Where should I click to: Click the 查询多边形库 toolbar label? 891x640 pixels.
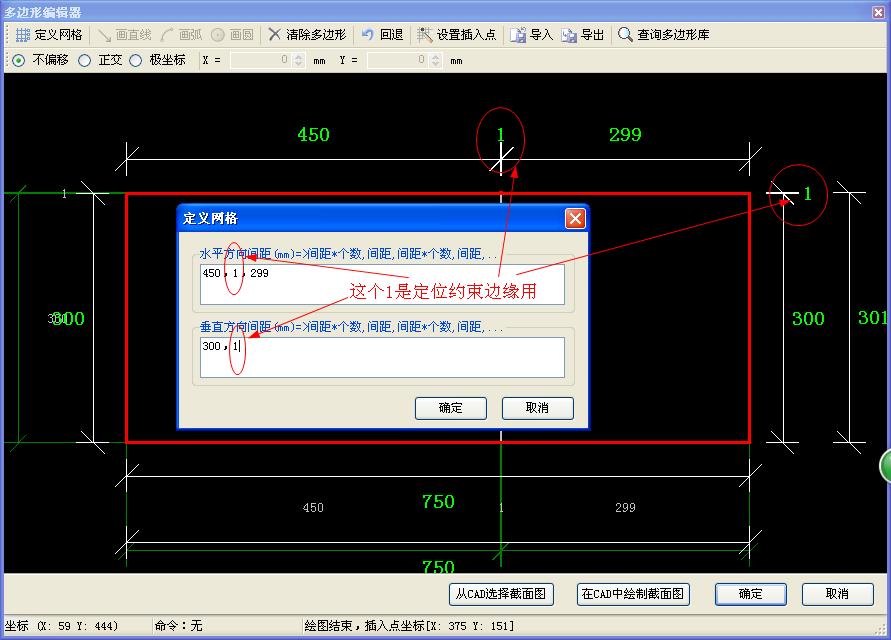673,35
